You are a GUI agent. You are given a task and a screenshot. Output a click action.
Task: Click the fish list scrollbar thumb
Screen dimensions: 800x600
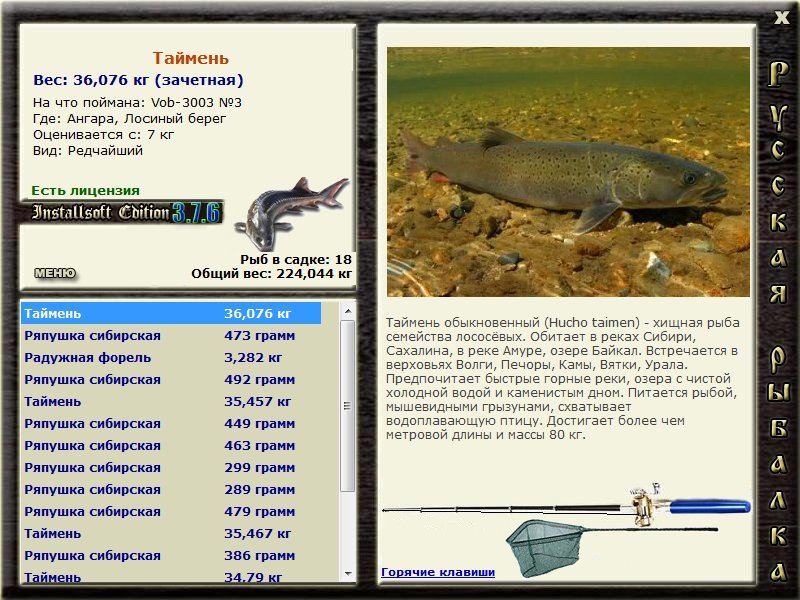coord(348,400)
